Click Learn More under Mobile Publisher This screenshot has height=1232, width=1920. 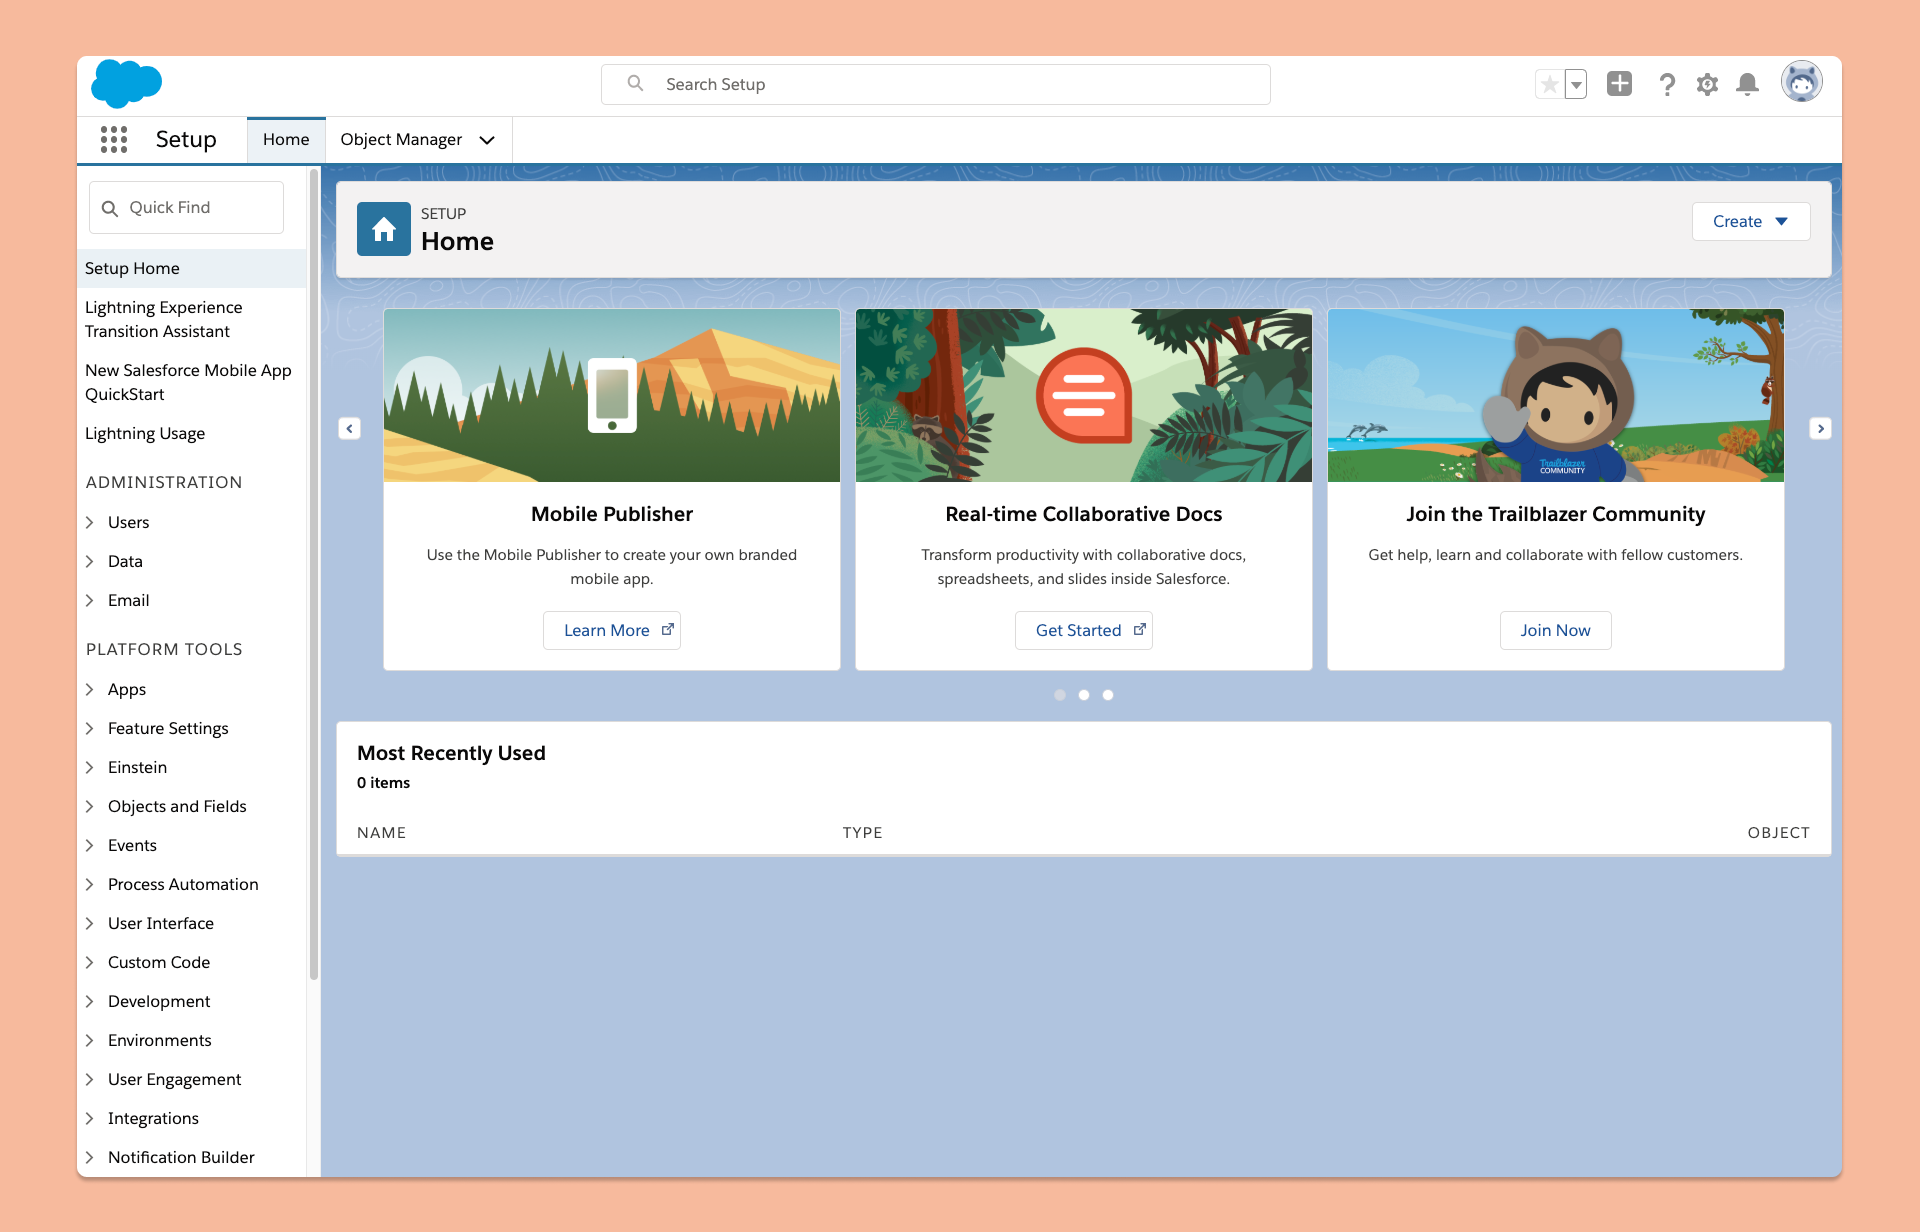(611, 630)
